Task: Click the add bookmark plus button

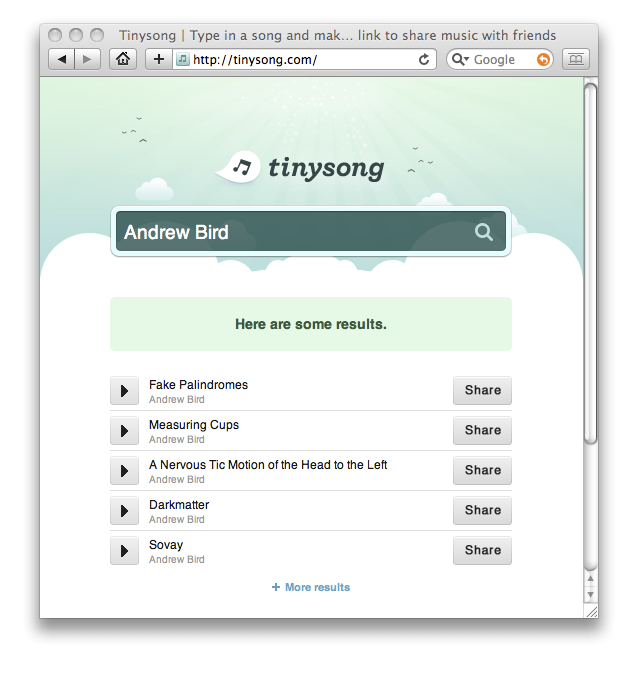Action: click(158, 59)
